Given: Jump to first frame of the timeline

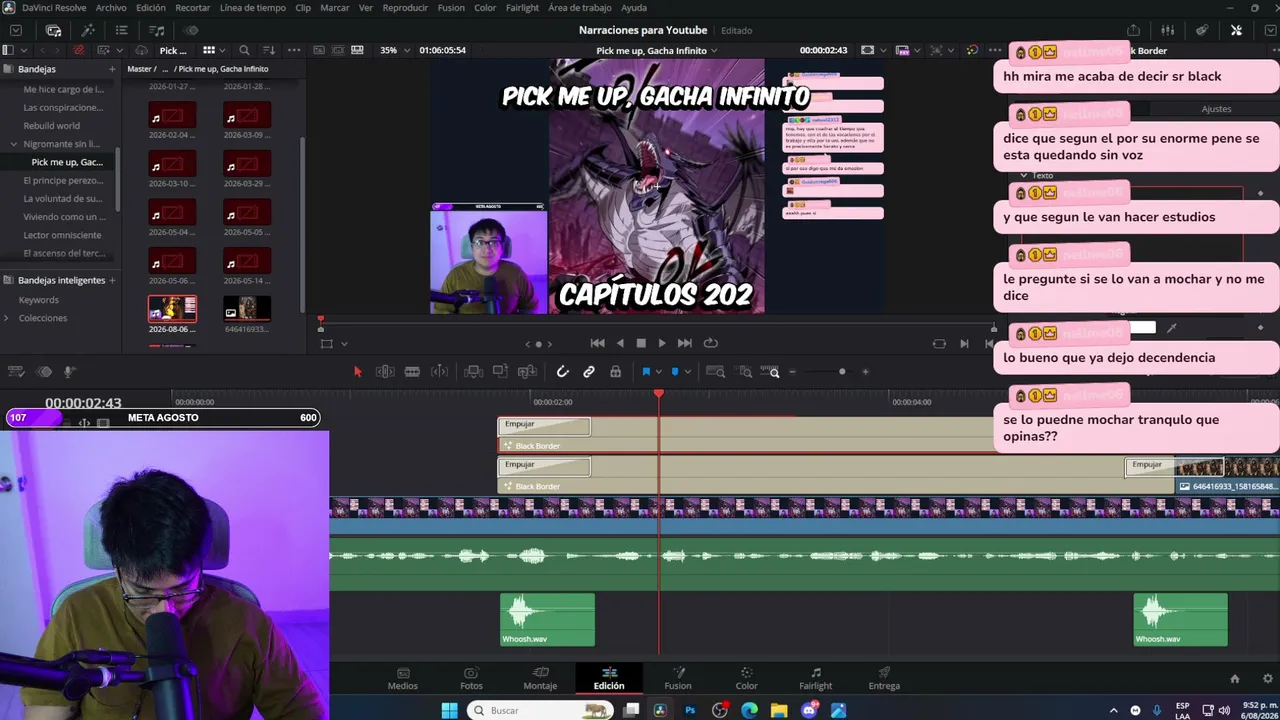Looking at the screenshot, I should (x=597, y=343).
